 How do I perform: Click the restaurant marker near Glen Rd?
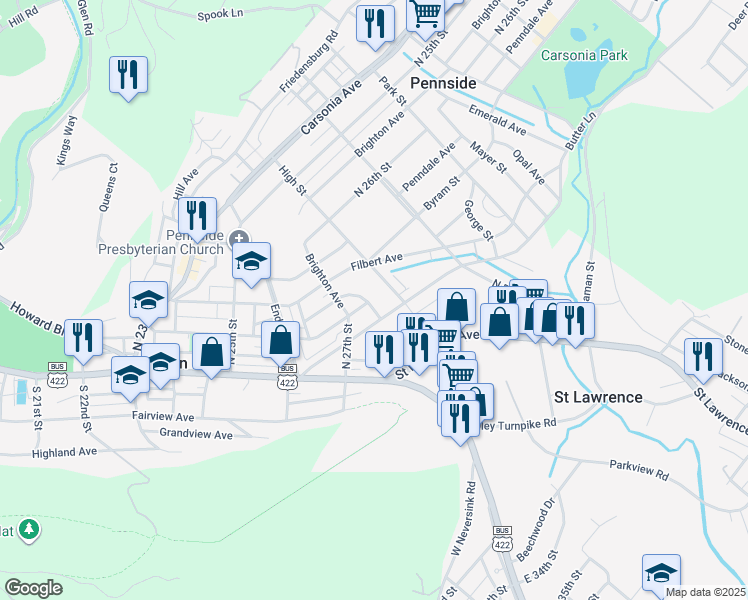pos(129,75)
